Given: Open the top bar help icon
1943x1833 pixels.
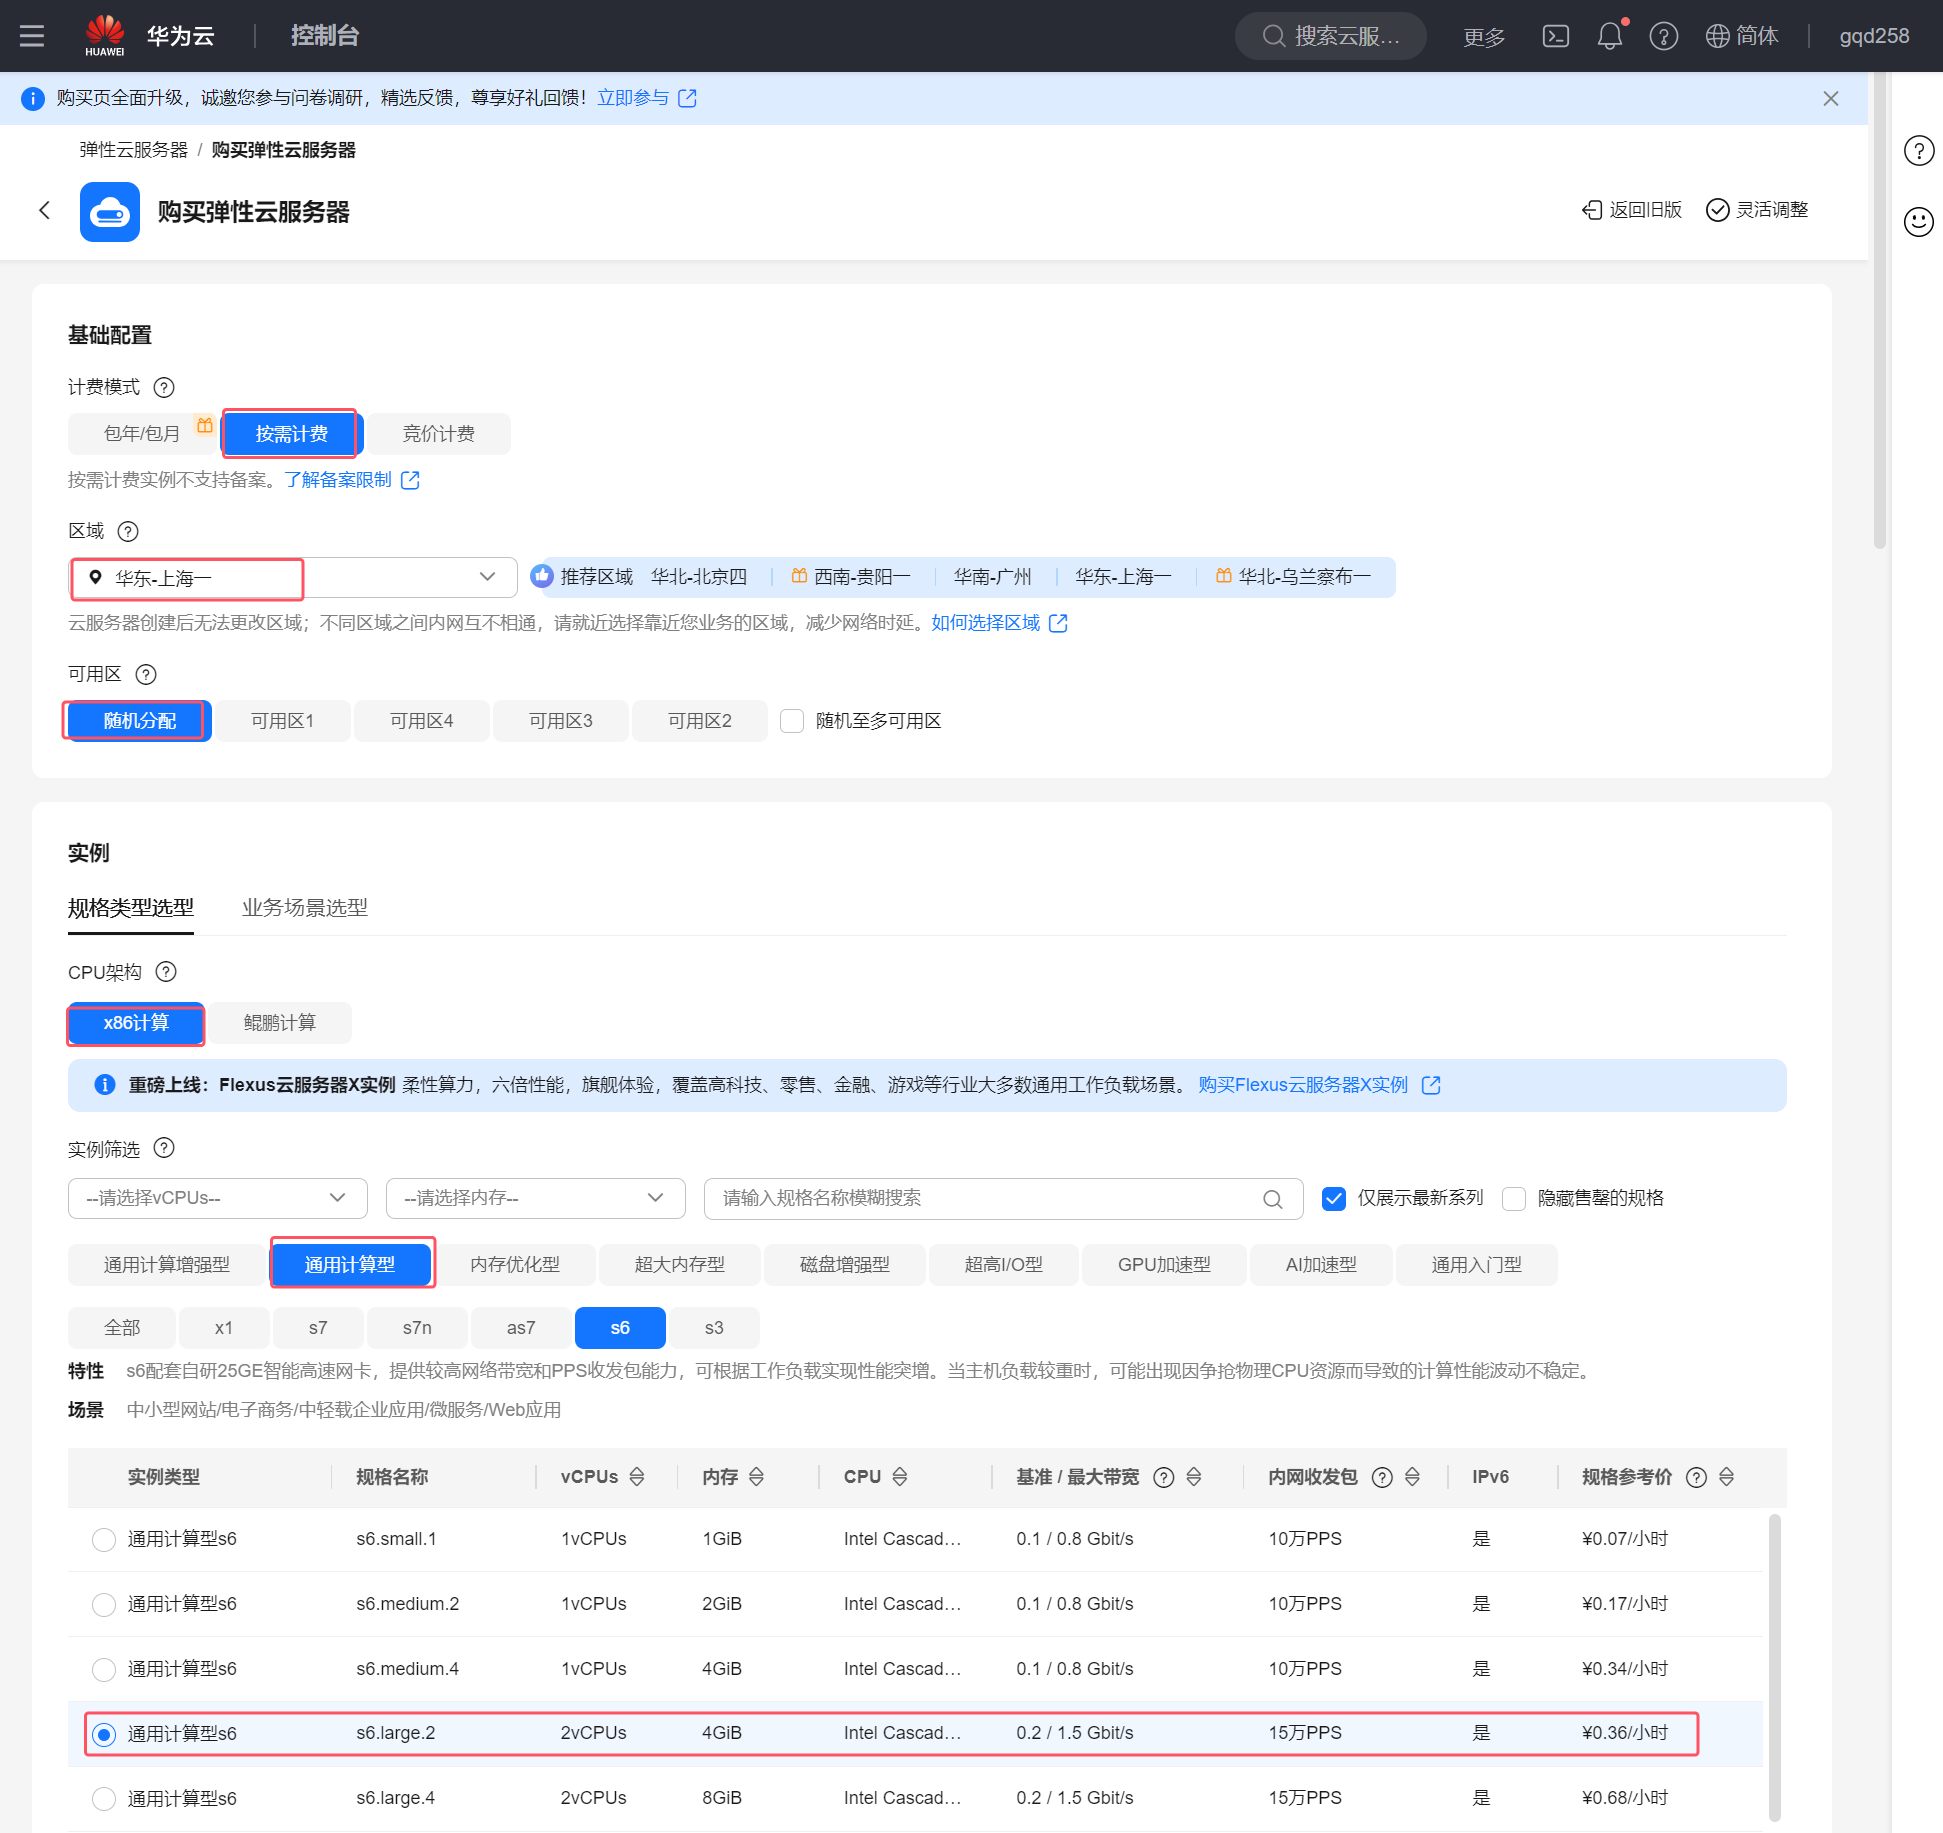Looking at the screenshot, I should tap(1663, 36).
